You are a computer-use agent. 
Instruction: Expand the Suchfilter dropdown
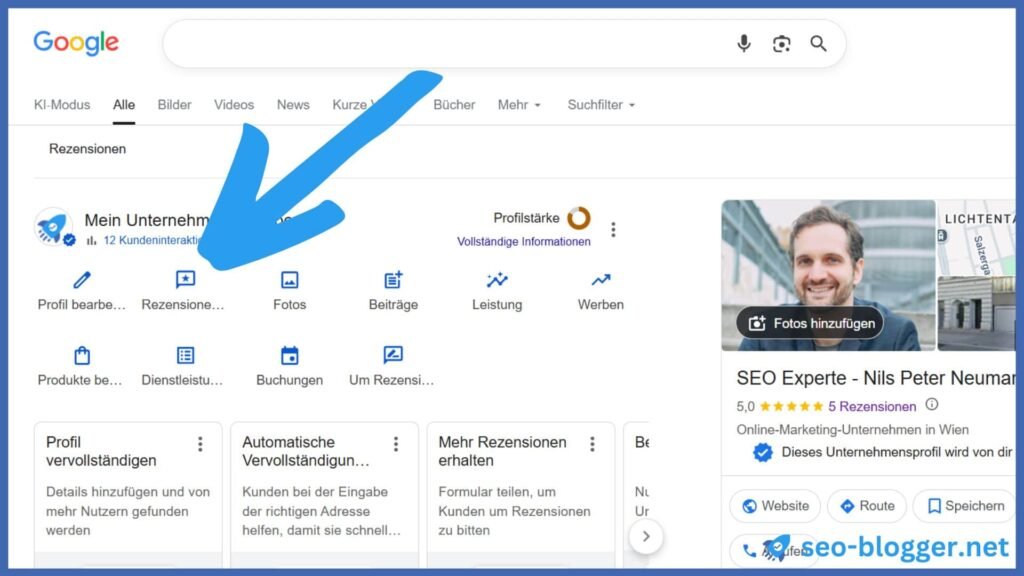coord(601,105)
